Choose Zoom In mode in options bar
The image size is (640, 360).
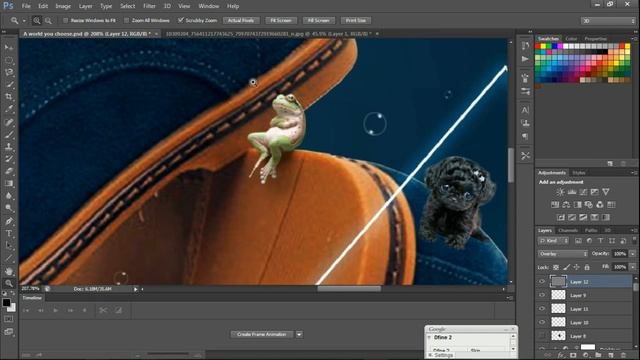[x=37, y=20]
